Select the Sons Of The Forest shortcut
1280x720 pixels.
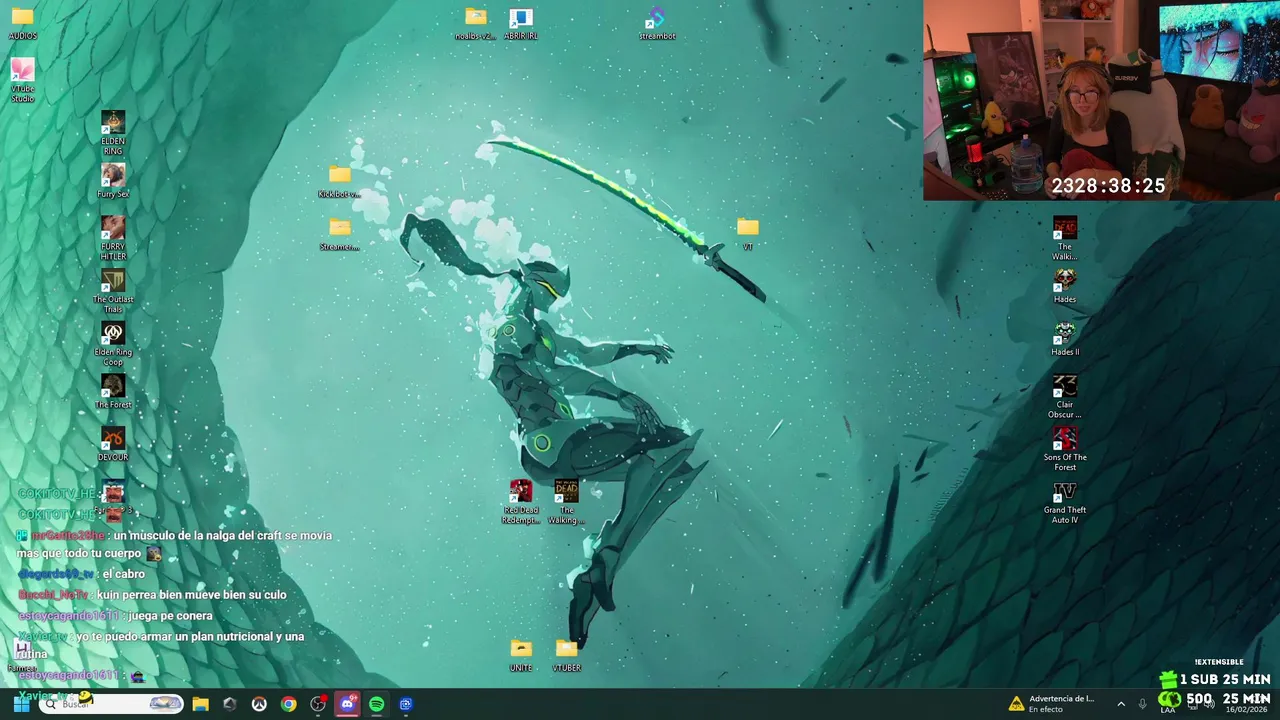(x=1065, y=450)
